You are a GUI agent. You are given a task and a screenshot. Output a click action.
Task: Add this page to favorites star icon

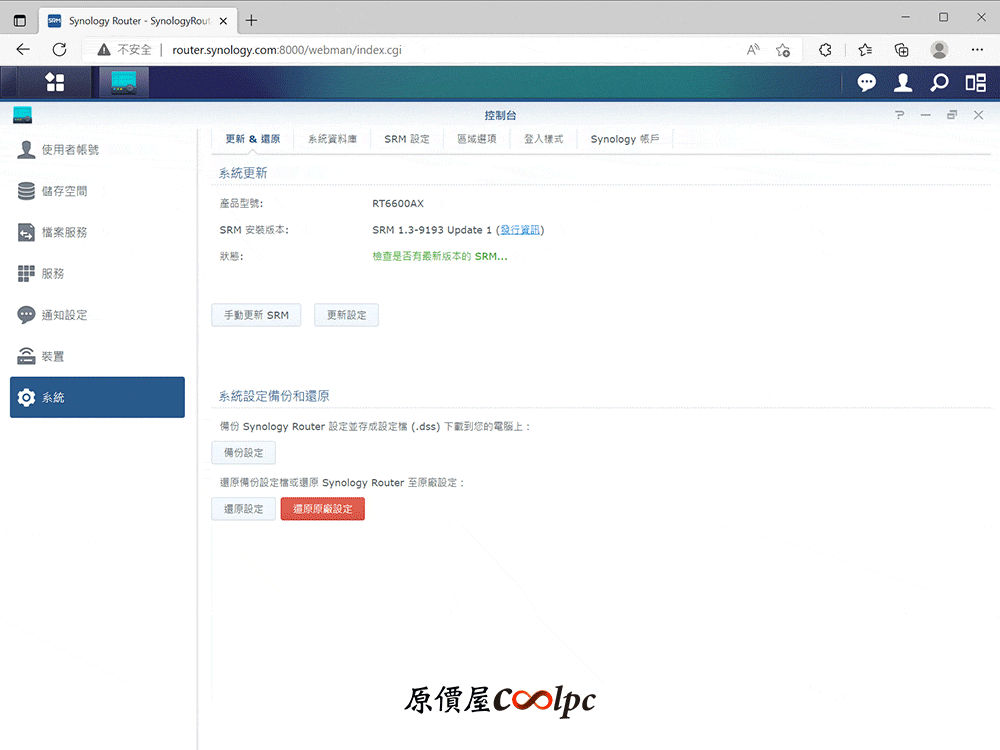pyautogui.click(x=783, y=50)
